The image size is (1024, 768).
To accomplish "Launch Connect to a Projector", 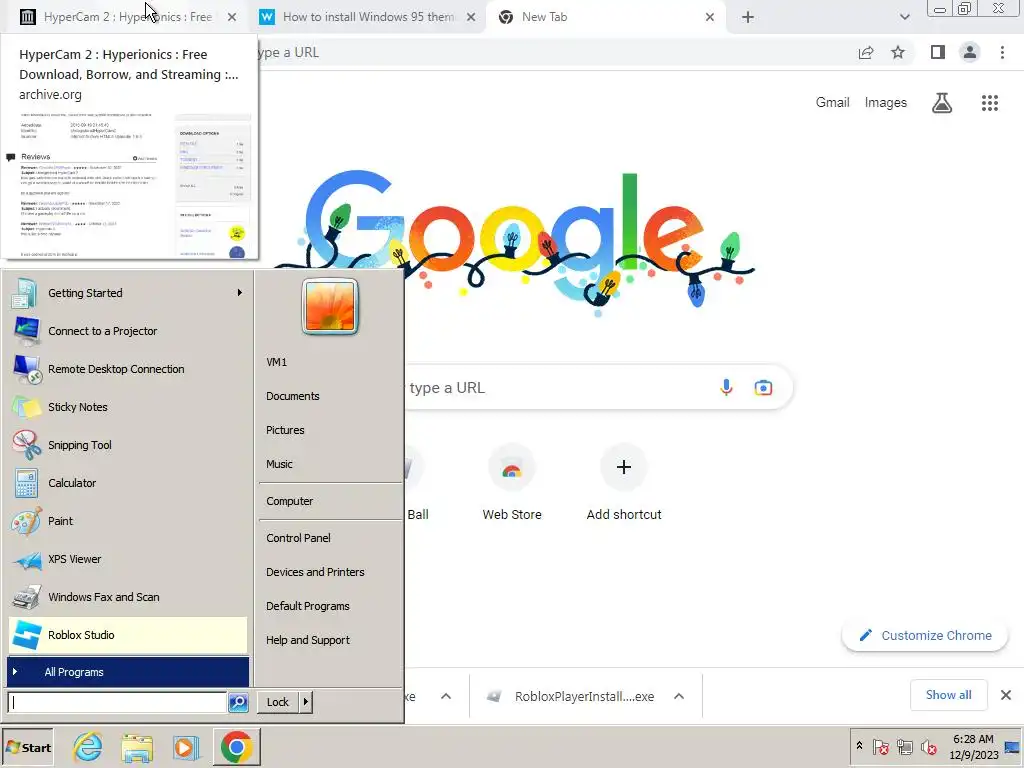I will tap(128, 331).
